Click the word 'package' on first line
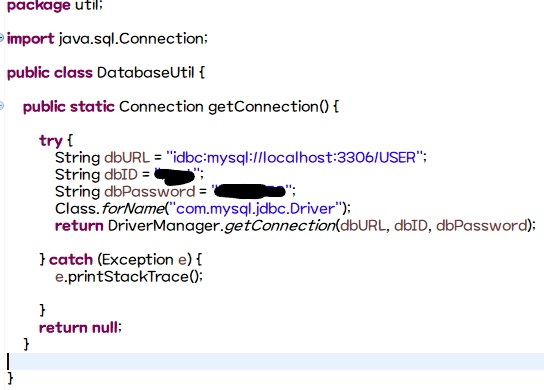Screen dimensions: 544x390 pos(39,6)
